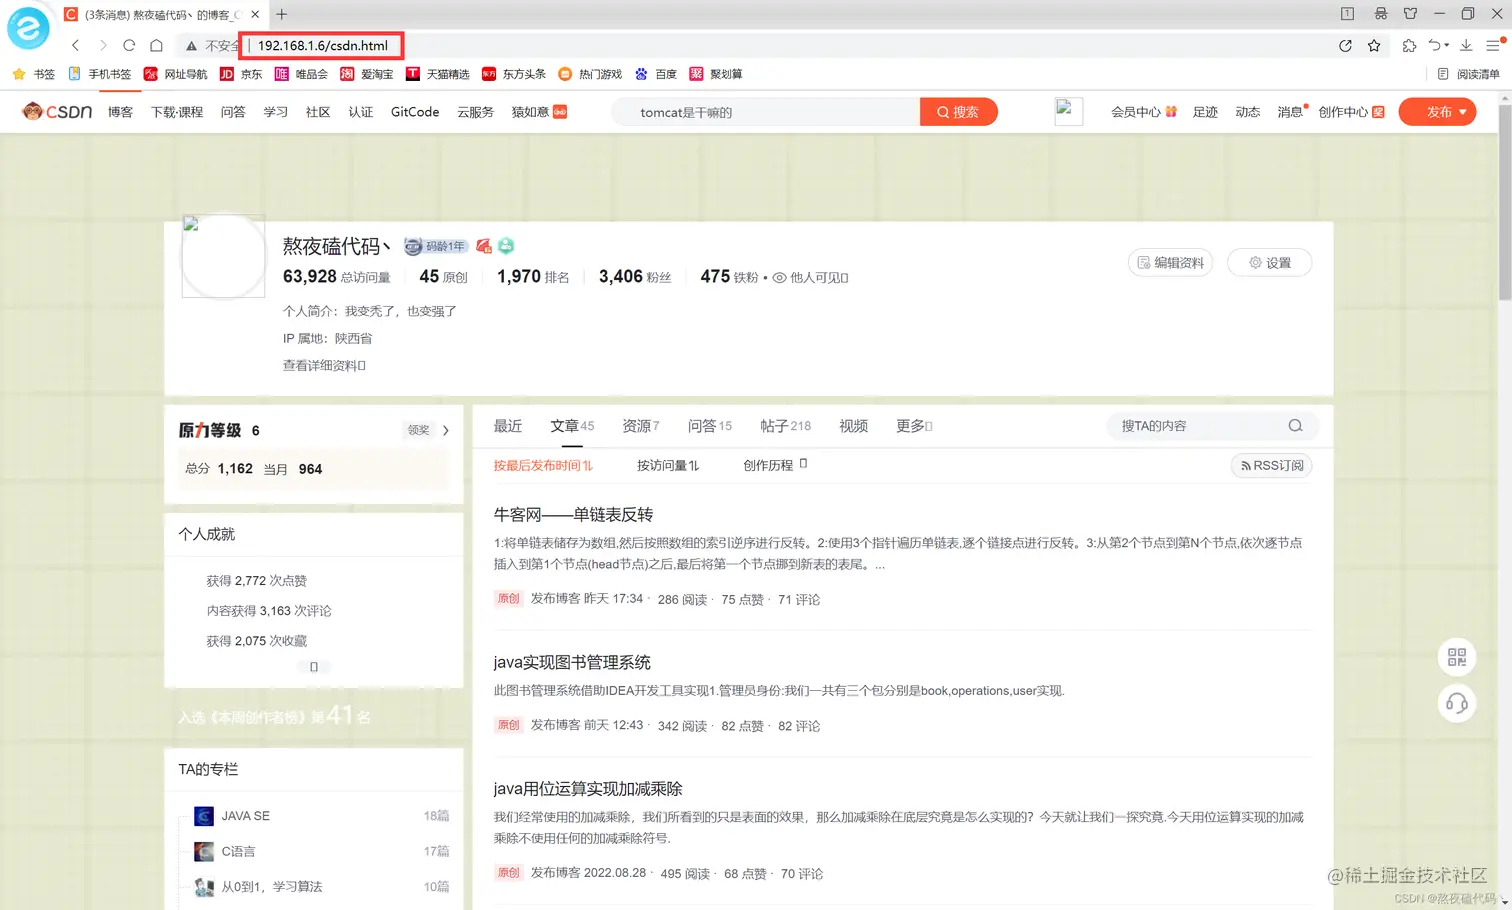This screenshot has width=1512, height=910.
Task: Click the magnifier icon in 搜TA的内容 box
Action: coord(1295,425)
